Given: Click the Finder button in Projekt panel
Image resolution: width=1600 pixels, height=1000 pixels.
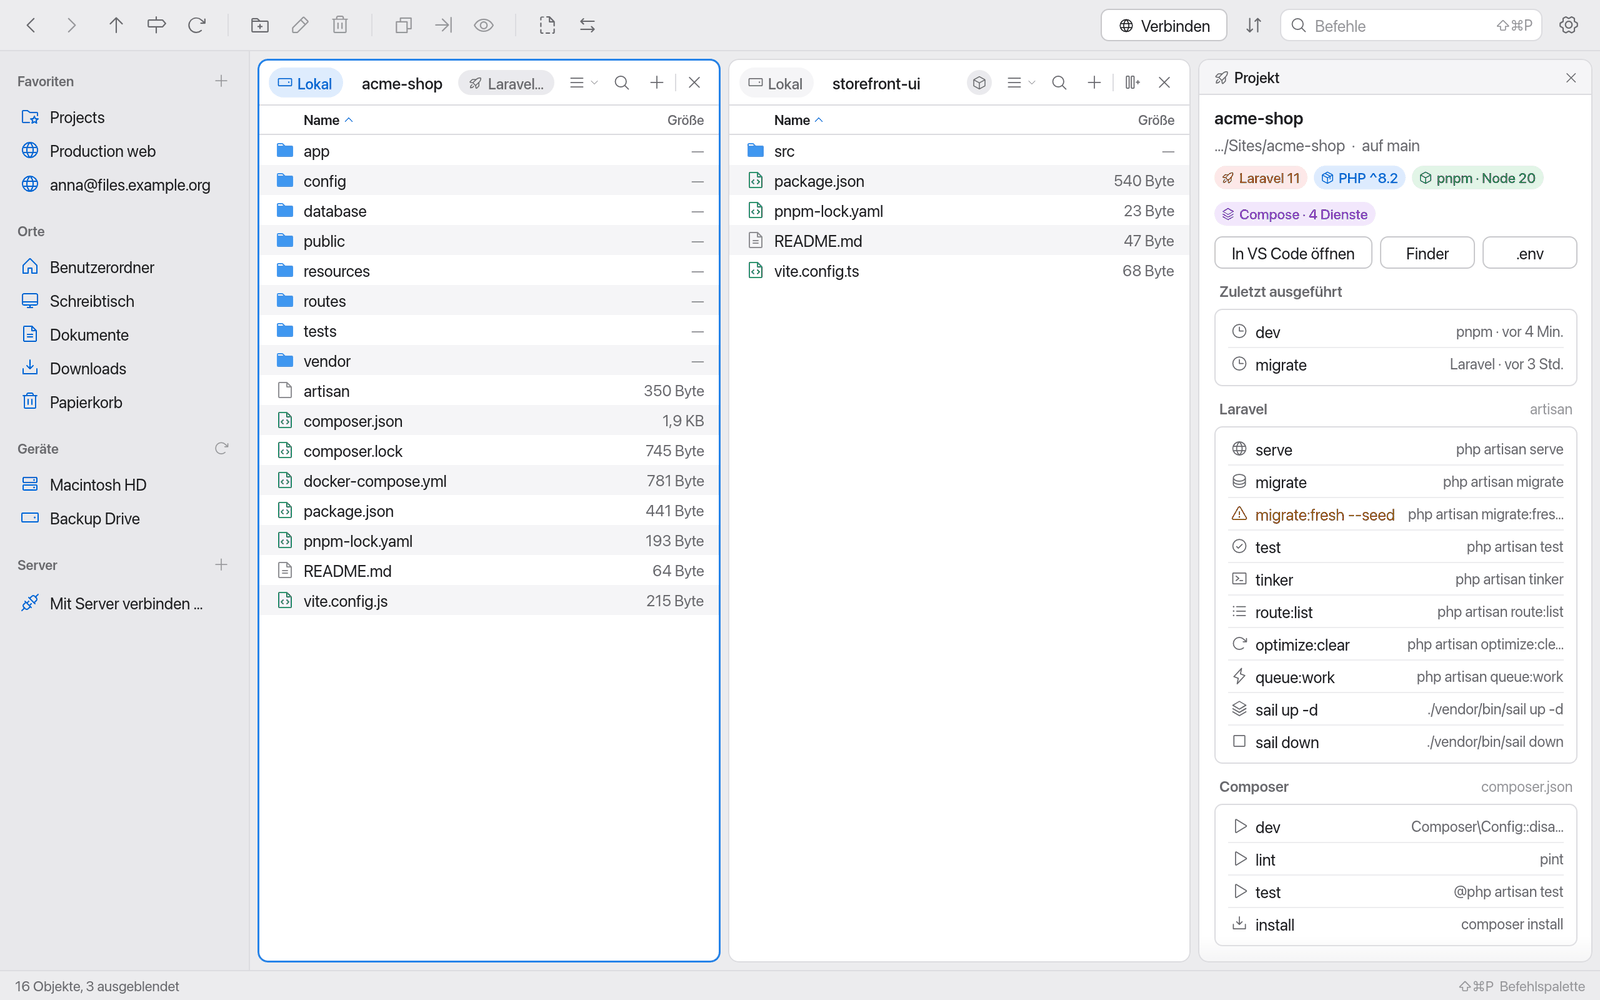Looking at the screenshot, I should point(1427,253).
